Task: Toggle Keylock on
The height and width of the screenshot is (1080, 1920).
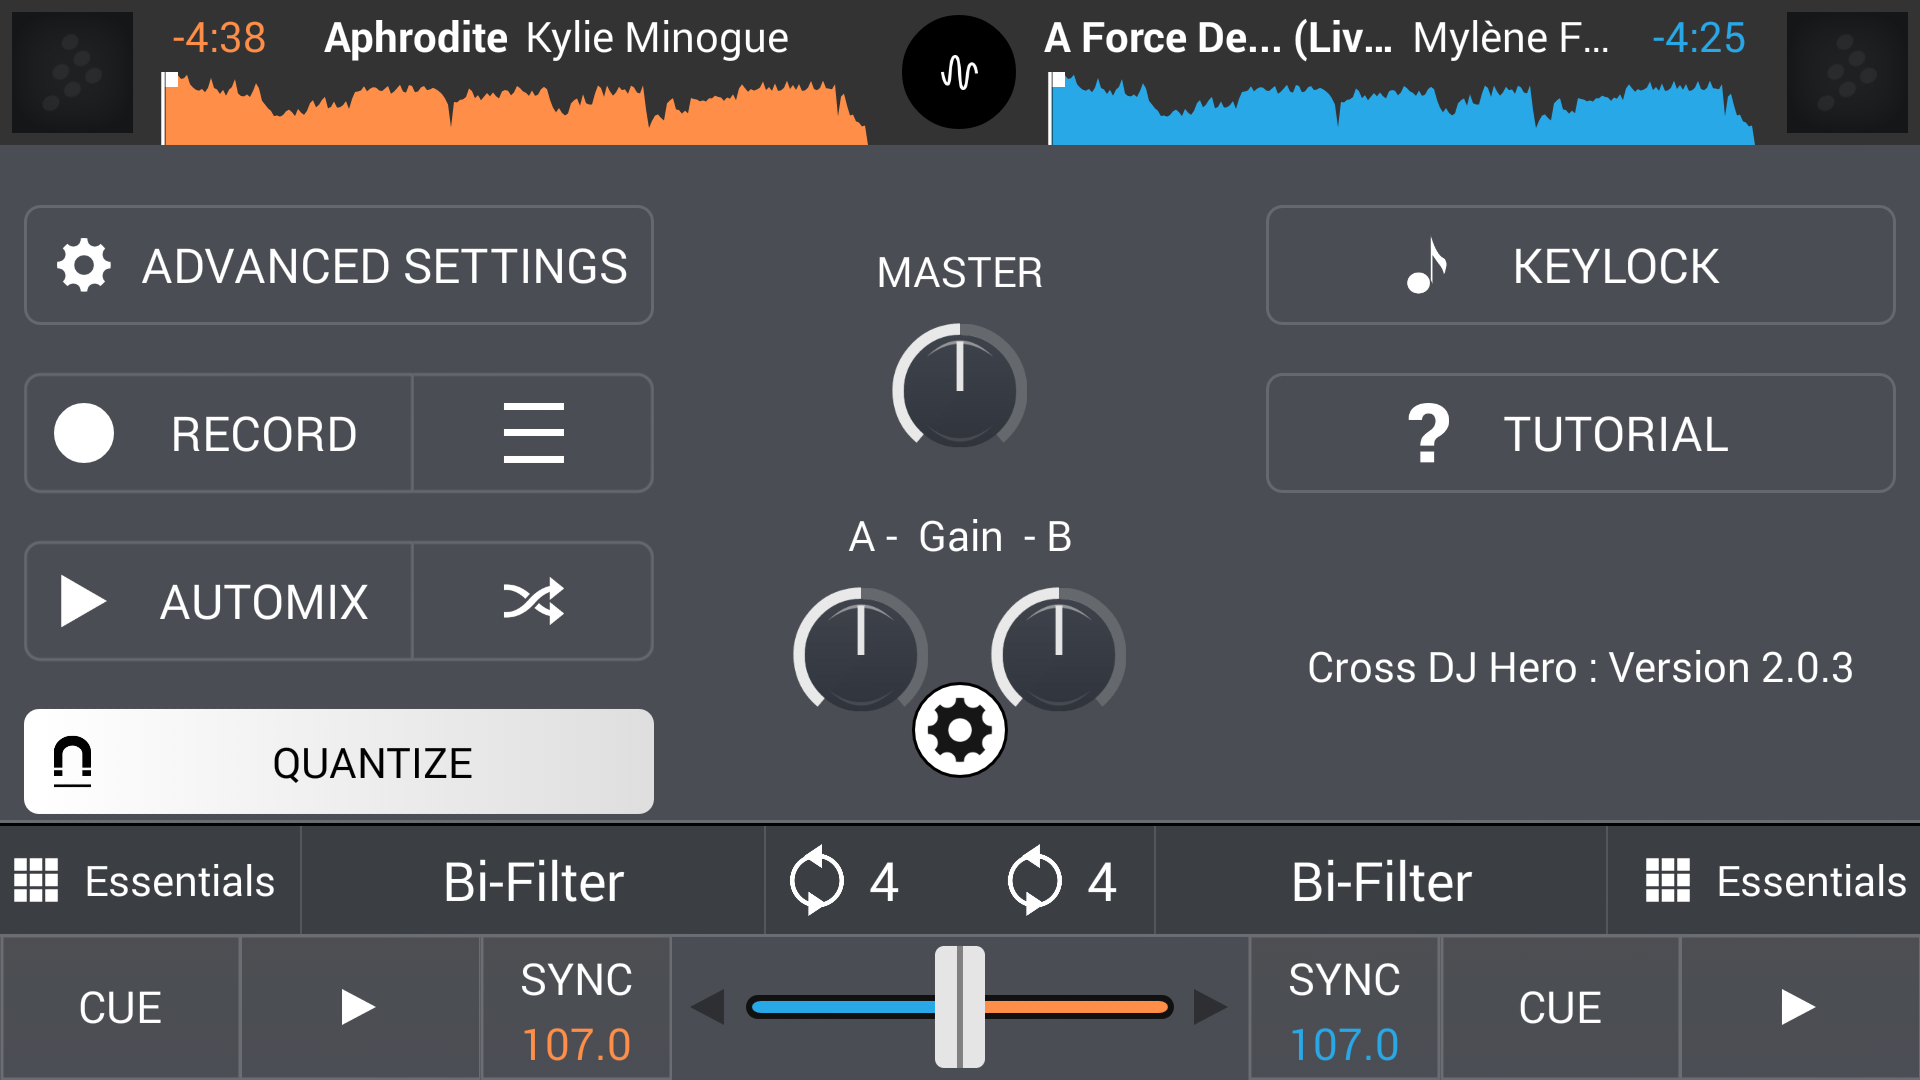Action: click(1580, 266)
